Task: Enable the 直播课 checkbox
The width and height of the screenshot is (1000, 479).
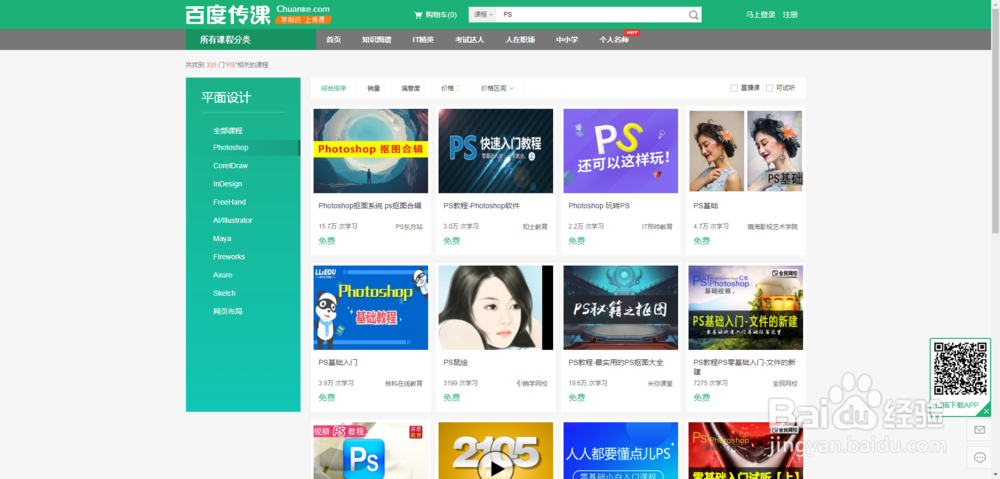Action: [x=734, y=88]
